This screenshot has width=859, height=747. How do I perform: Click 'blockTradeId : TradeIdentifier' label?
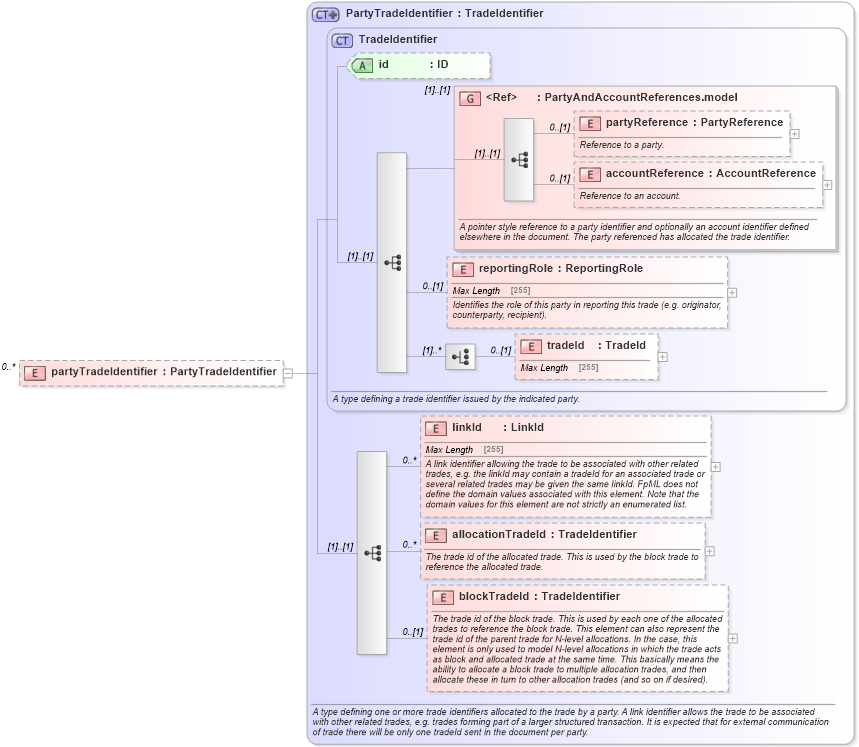pyautogui.click(x=539, y=596)
